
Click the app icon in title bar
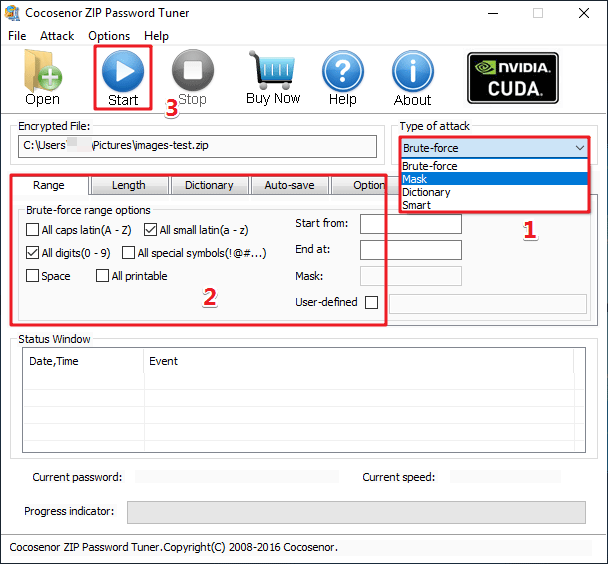pos(12,13)
